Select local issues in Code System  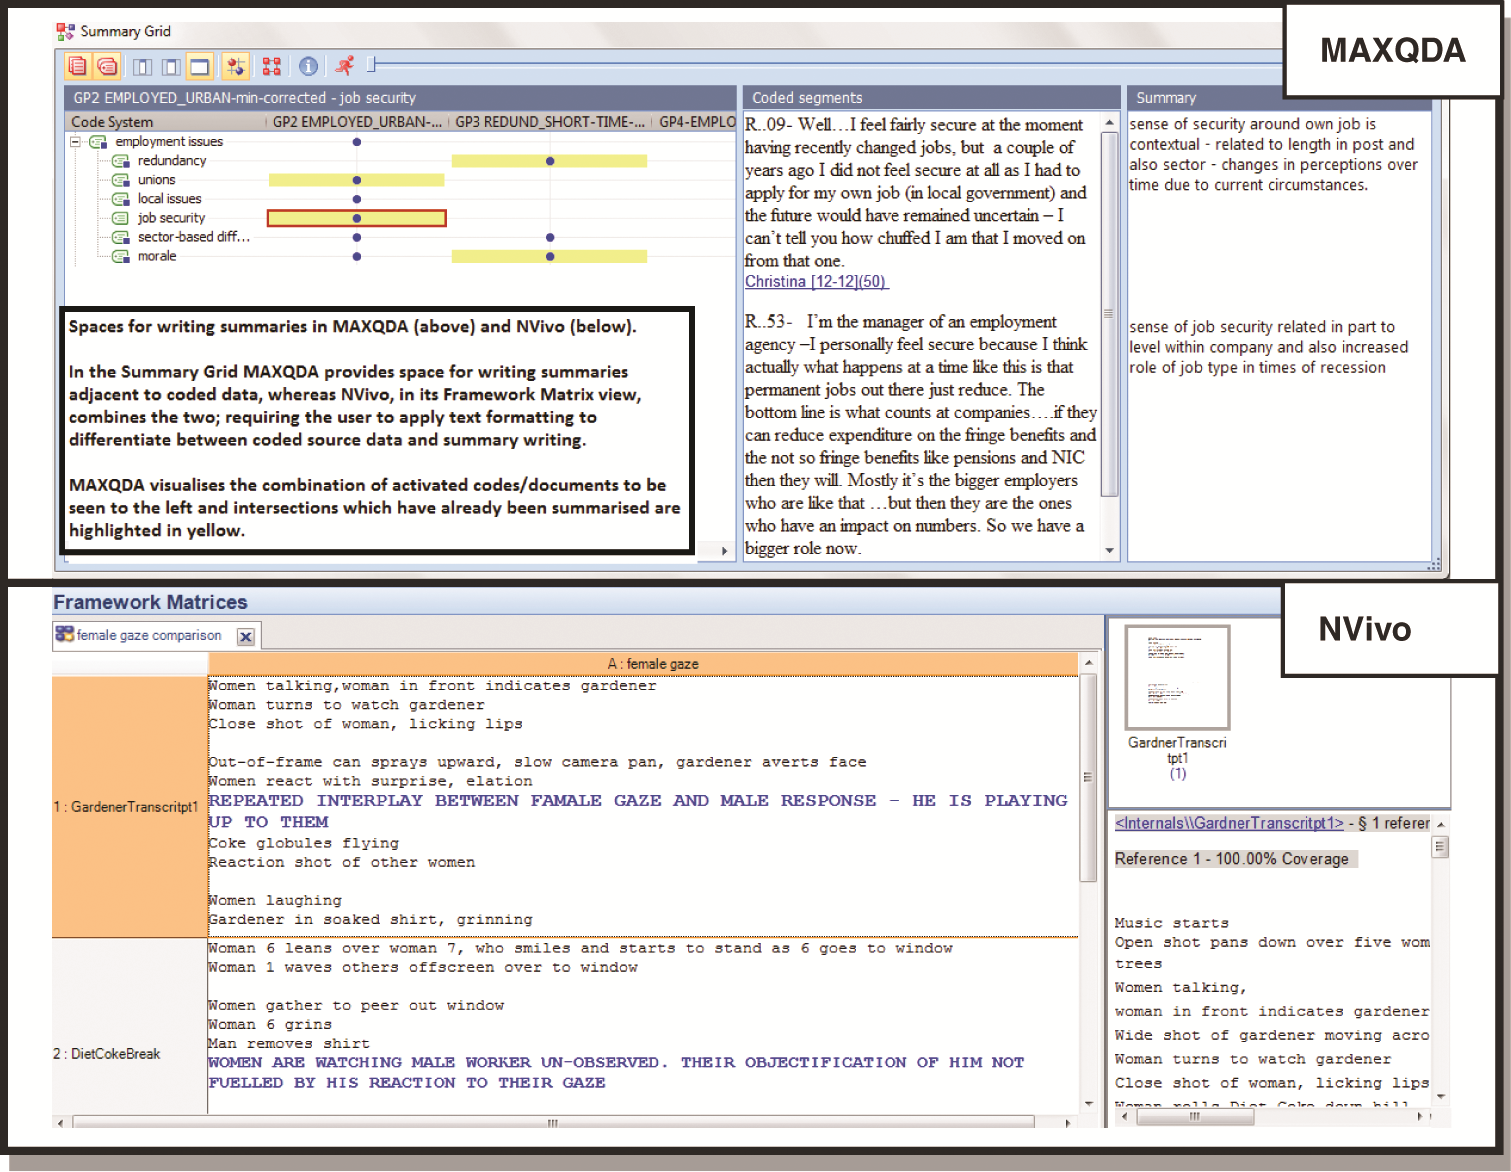(169, 199)
